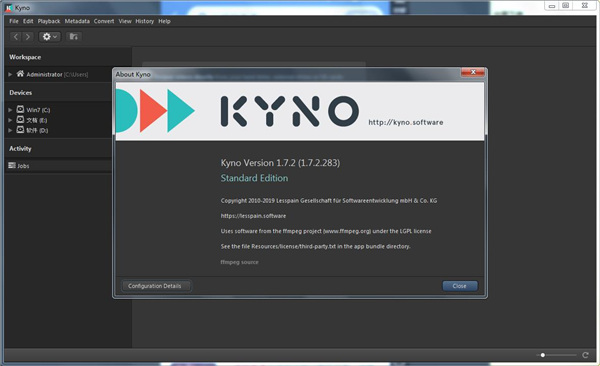The width and height of the screenshot is (600, 366).
Task: Expand the Win7 (C:) drive node
Action: click(x=10, y=110)
